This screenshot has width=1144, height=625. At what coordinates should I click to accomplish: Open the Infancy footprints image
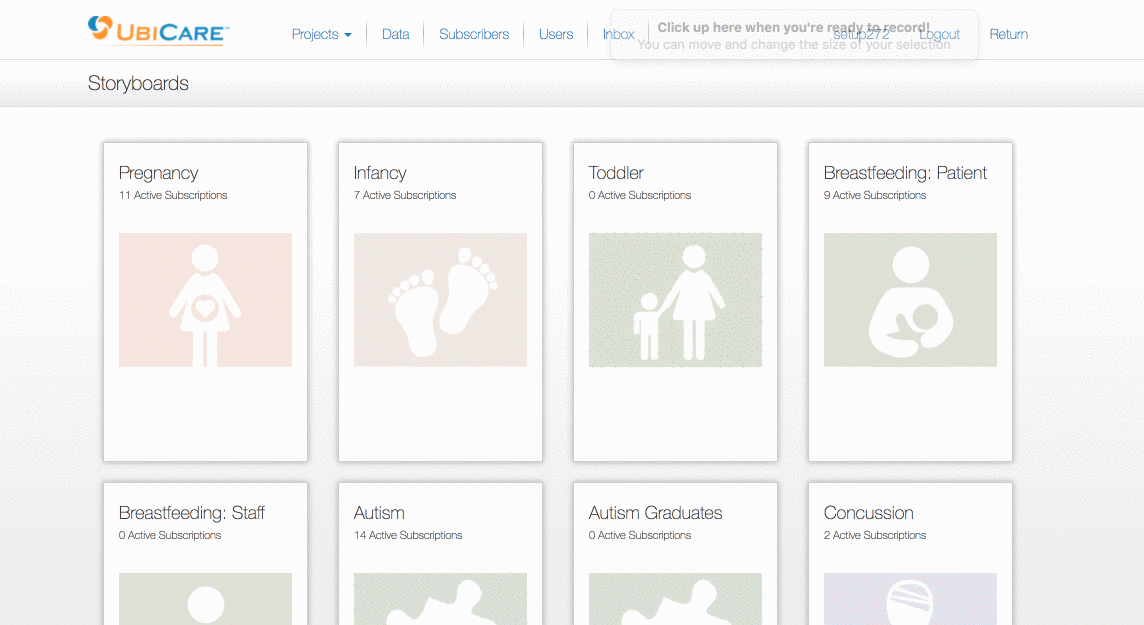pyautogui.click(x=440, y=300)
